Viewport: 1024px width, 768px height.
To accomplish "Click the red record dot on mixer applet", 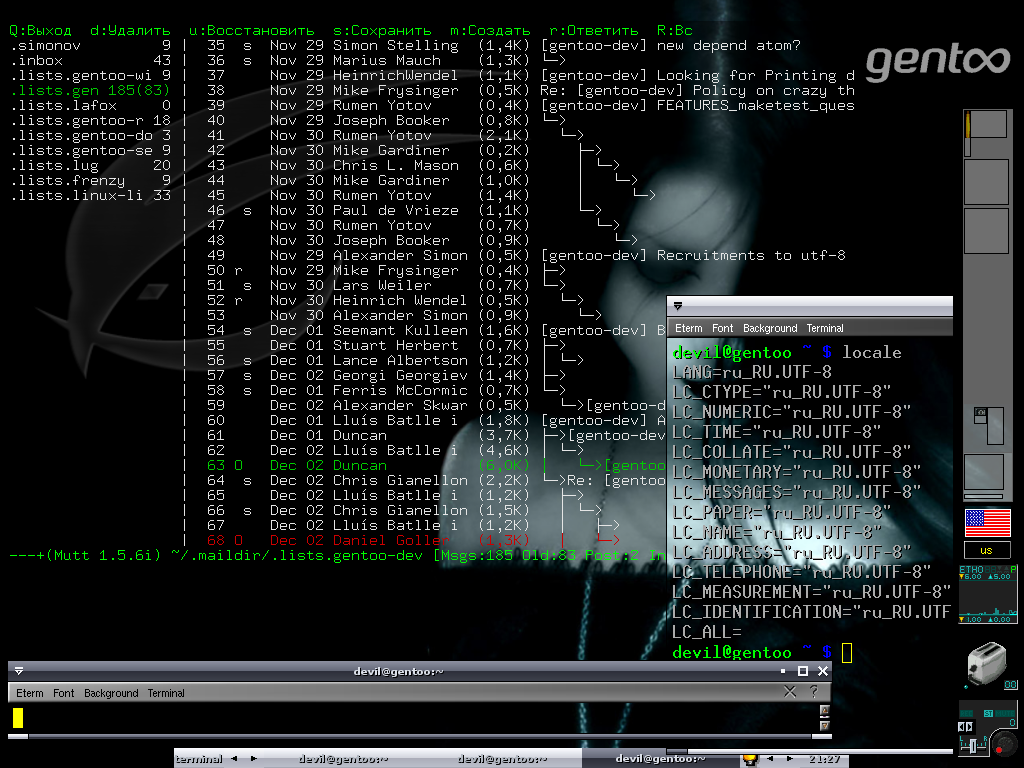I will tap(1000, 750).
